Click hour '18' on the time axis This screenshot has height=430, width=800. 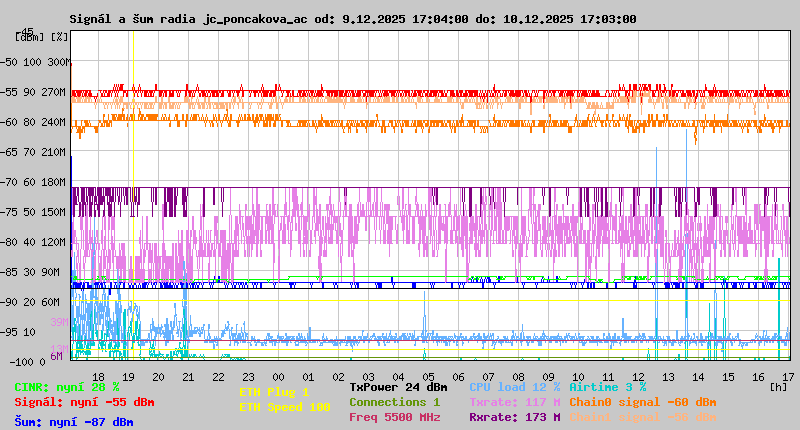coord(98,377)
